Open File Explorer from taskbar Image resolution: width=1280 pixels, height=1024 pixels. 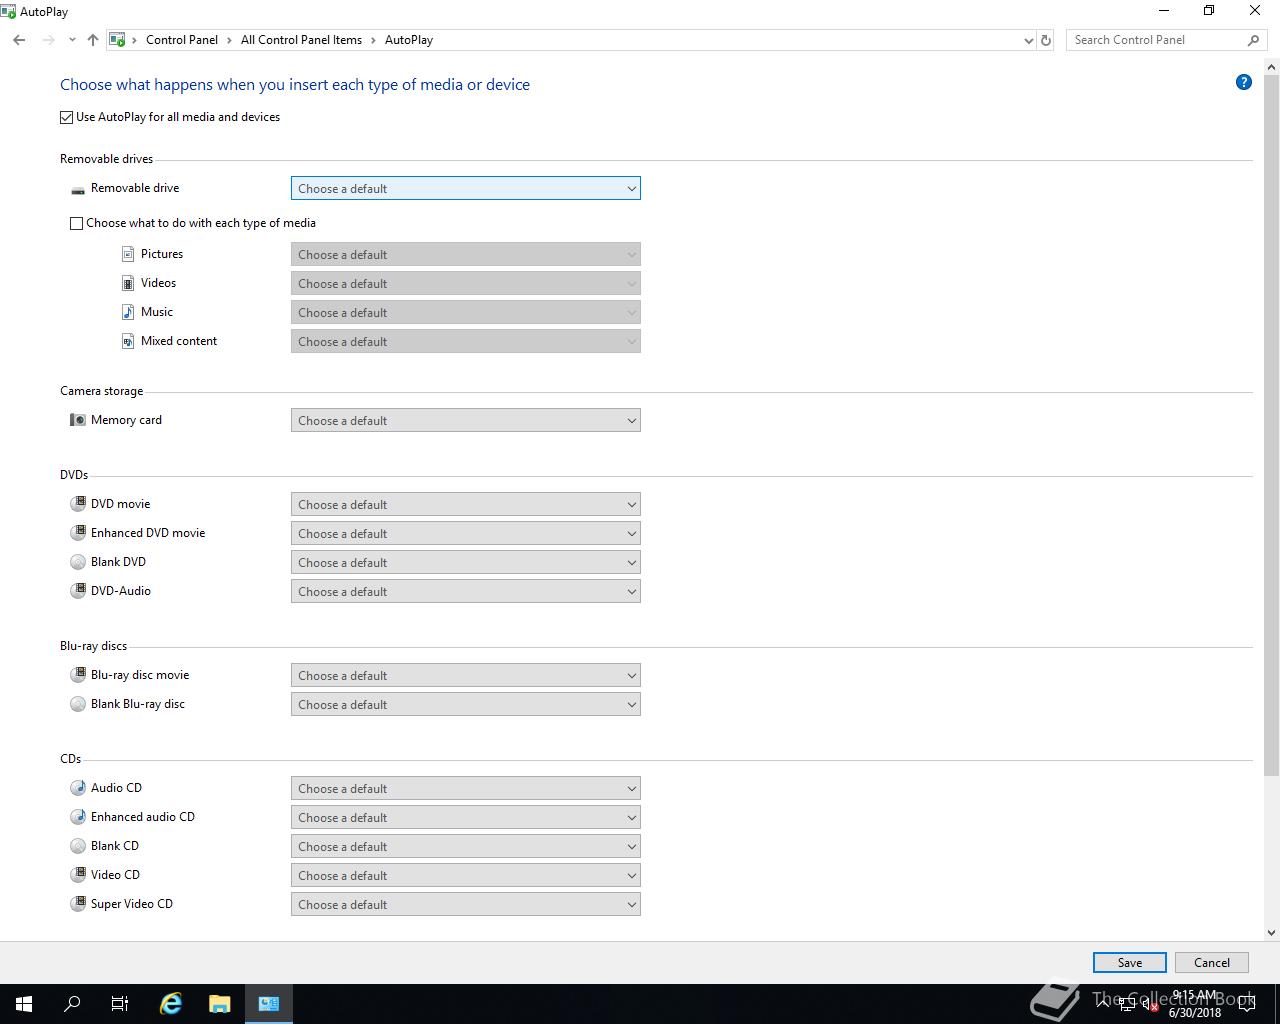[x=219, y=1004]
